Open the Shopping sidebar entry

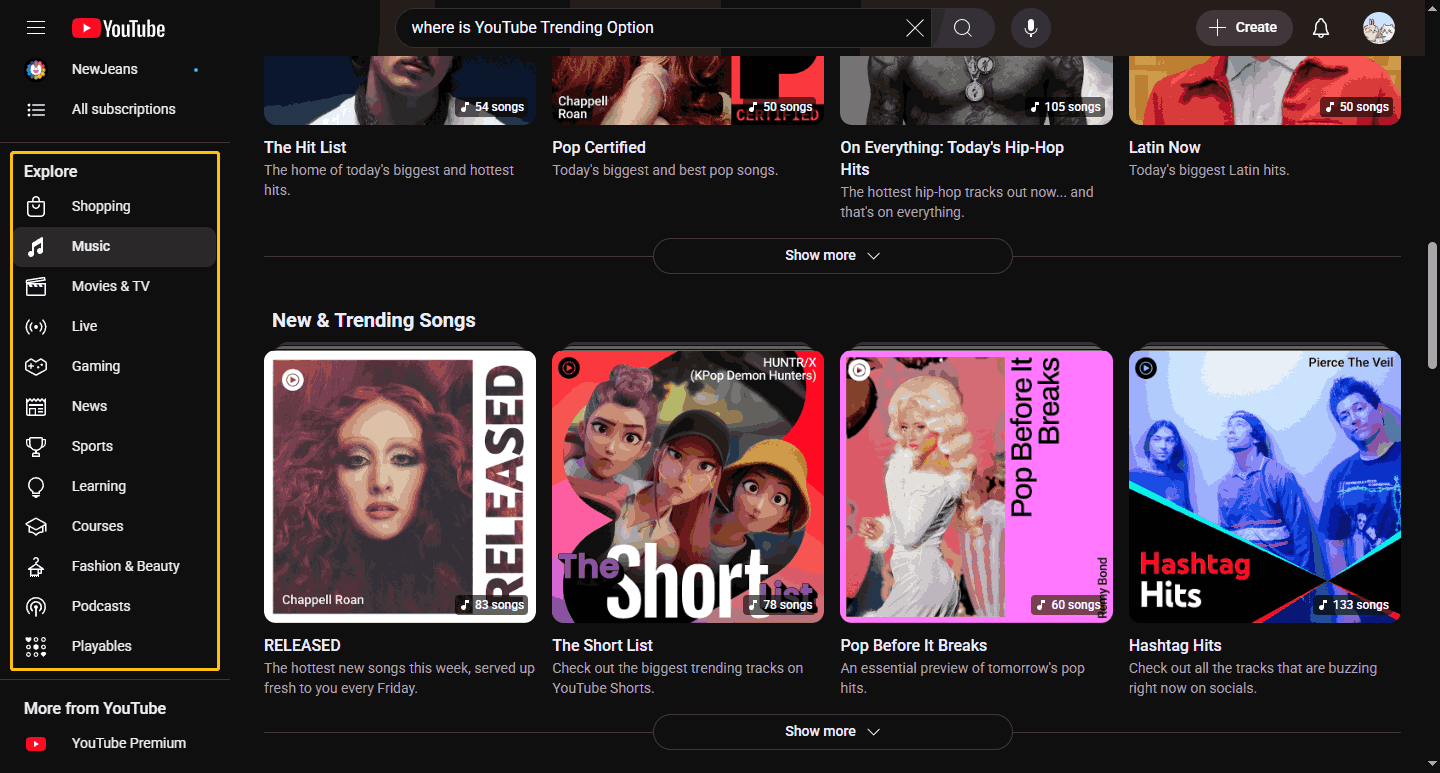114,206
